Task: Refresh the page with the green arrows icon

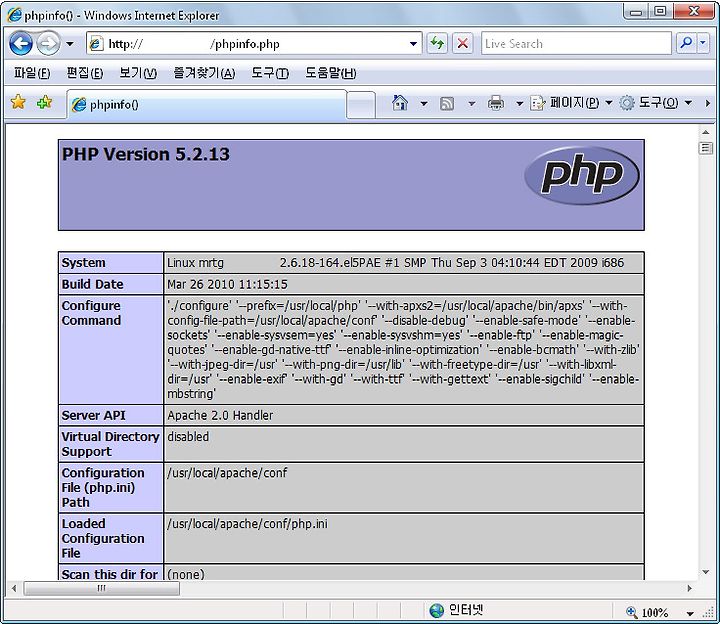Action: coord(437,44)
